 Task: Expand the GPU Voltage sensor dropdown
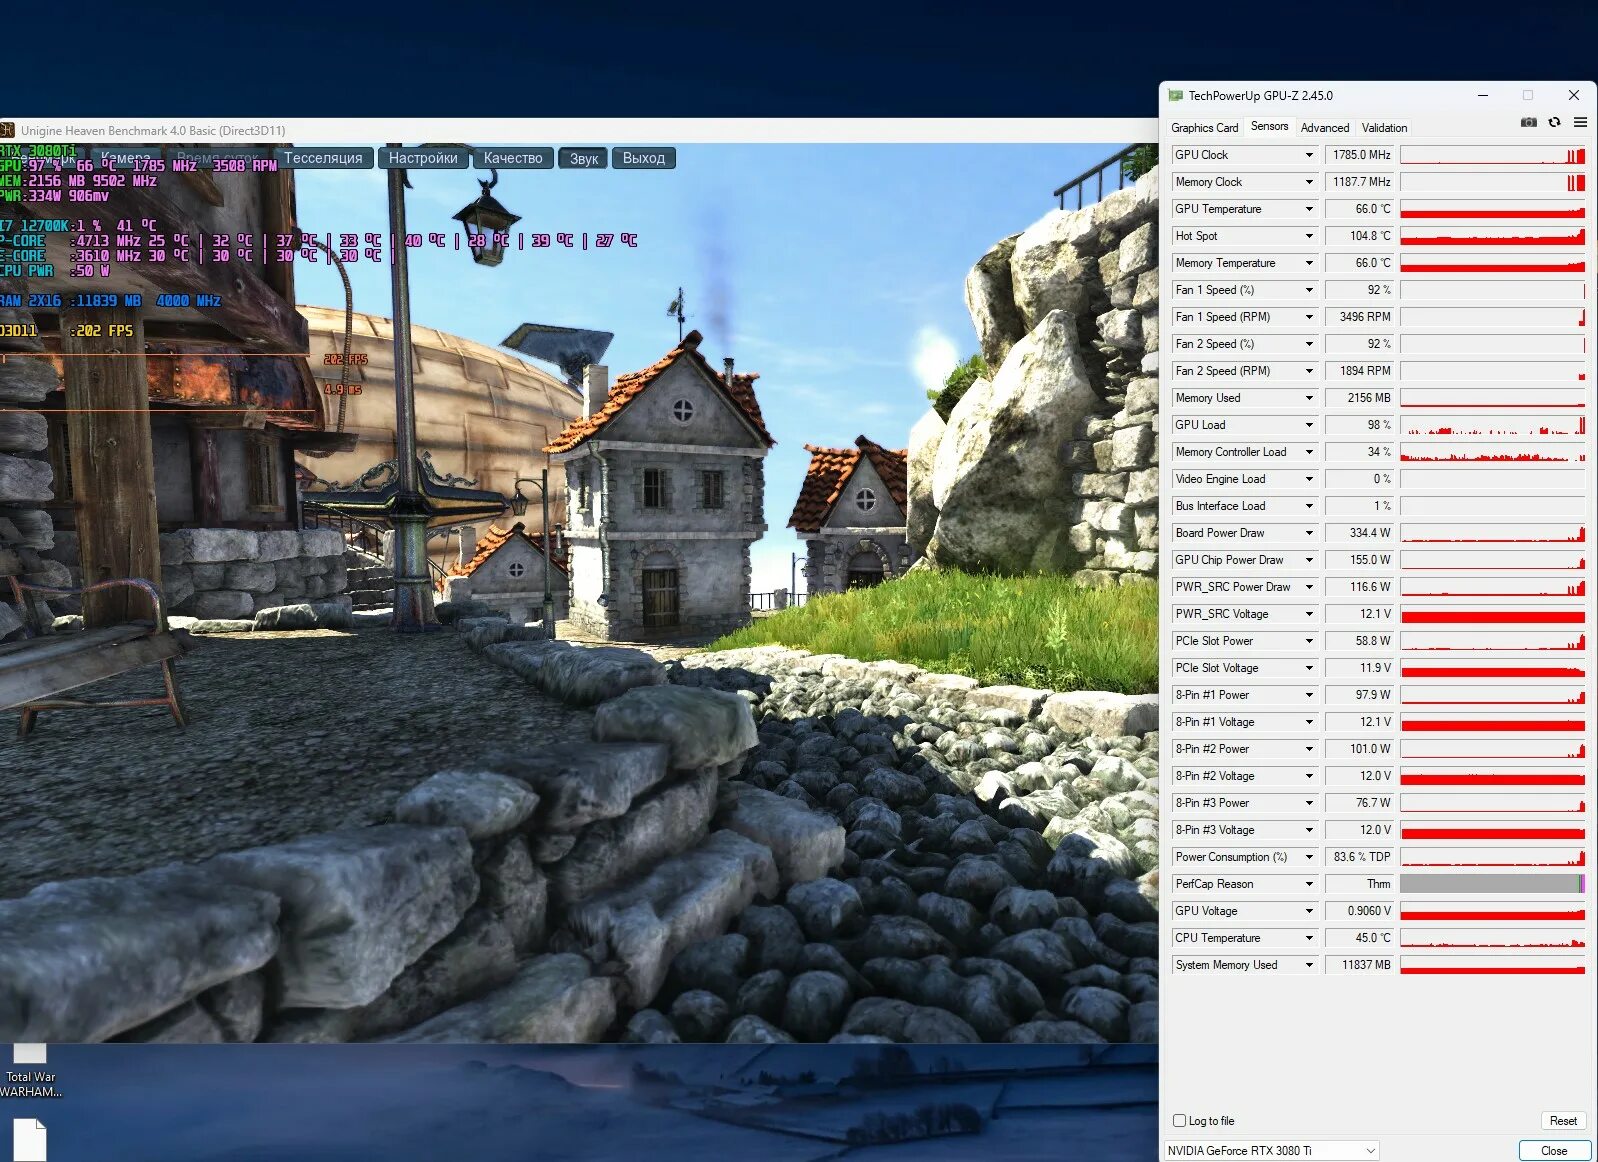click(x=1309, y=911)
